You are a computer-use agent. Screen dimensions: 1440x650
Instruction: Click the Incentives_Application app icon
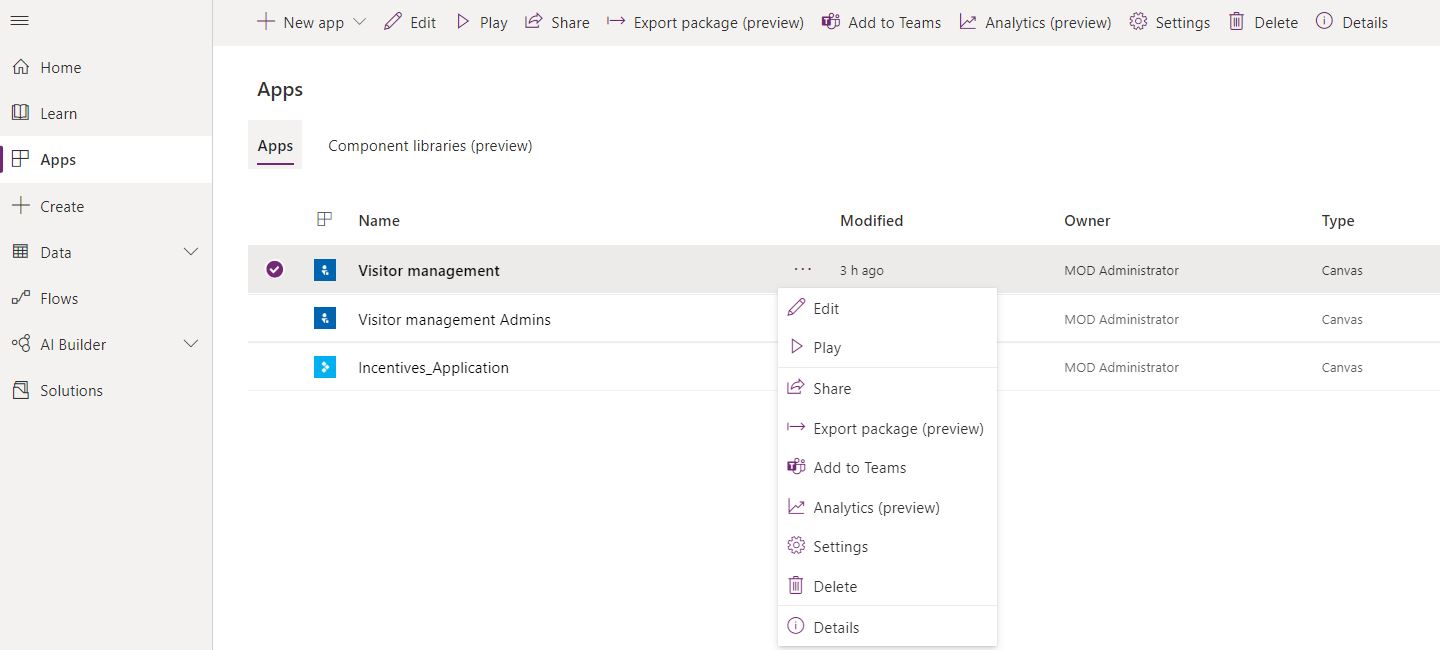point(324,367)
